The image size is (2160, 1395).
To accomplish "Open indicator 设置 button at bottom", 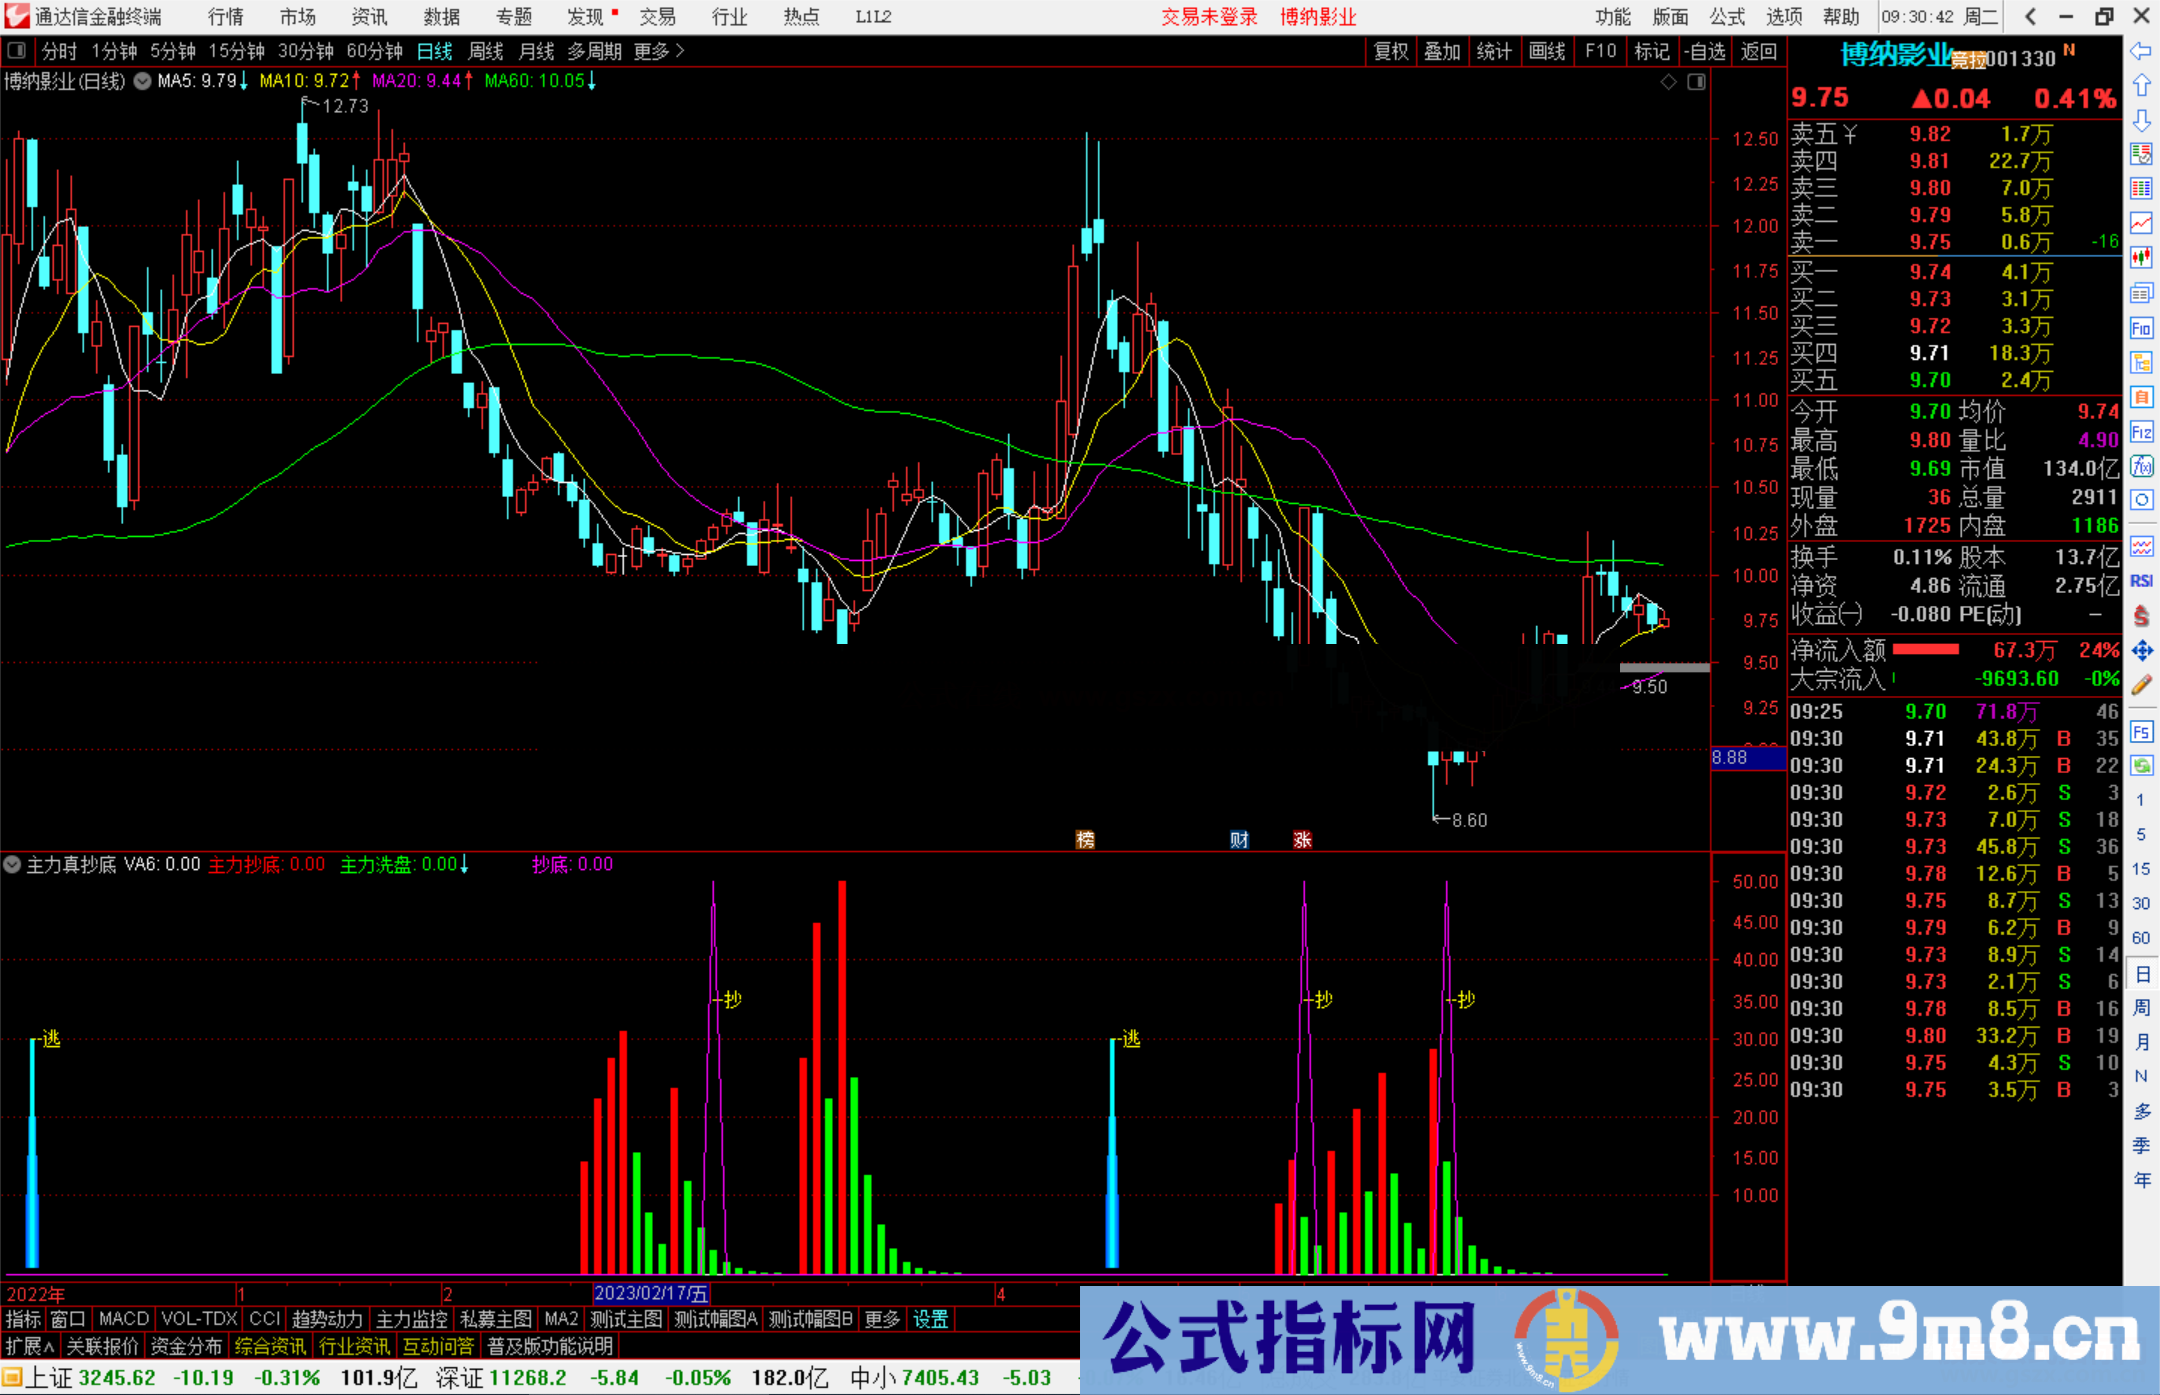I will coord(930,1319).
